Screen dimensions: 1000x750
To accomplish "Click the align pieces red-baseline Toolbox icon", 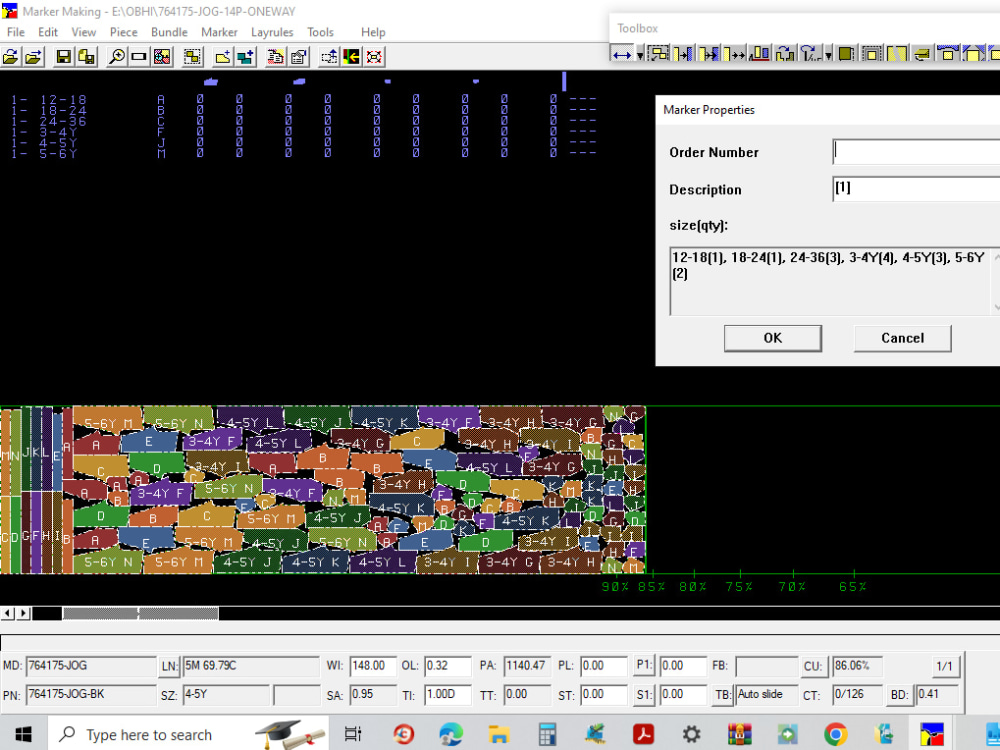I will 759,54.
